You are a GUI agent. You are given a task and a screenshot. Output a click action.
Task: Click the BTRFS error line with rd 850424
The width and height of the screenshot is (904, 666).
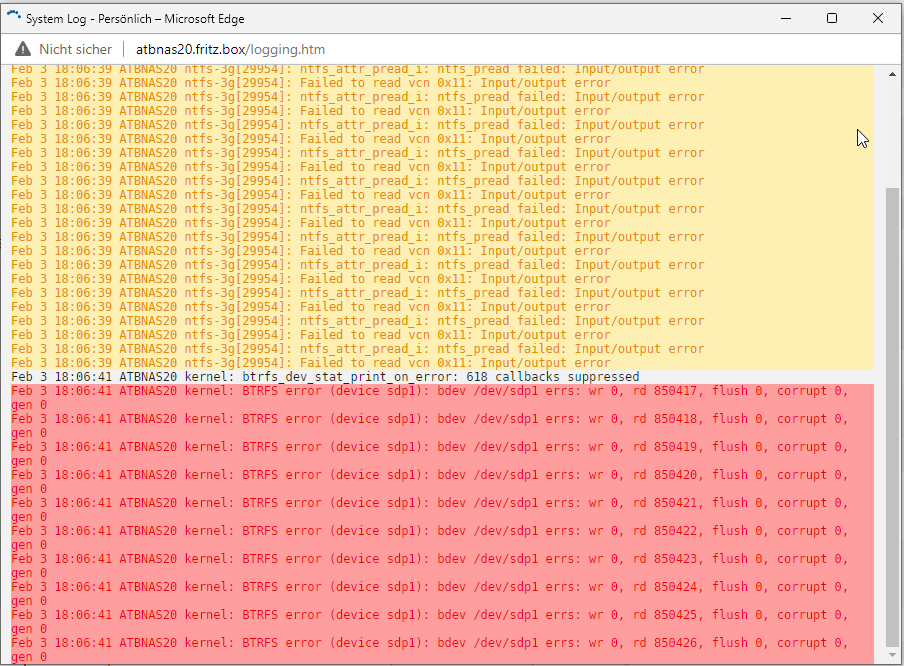coord(442,593)
